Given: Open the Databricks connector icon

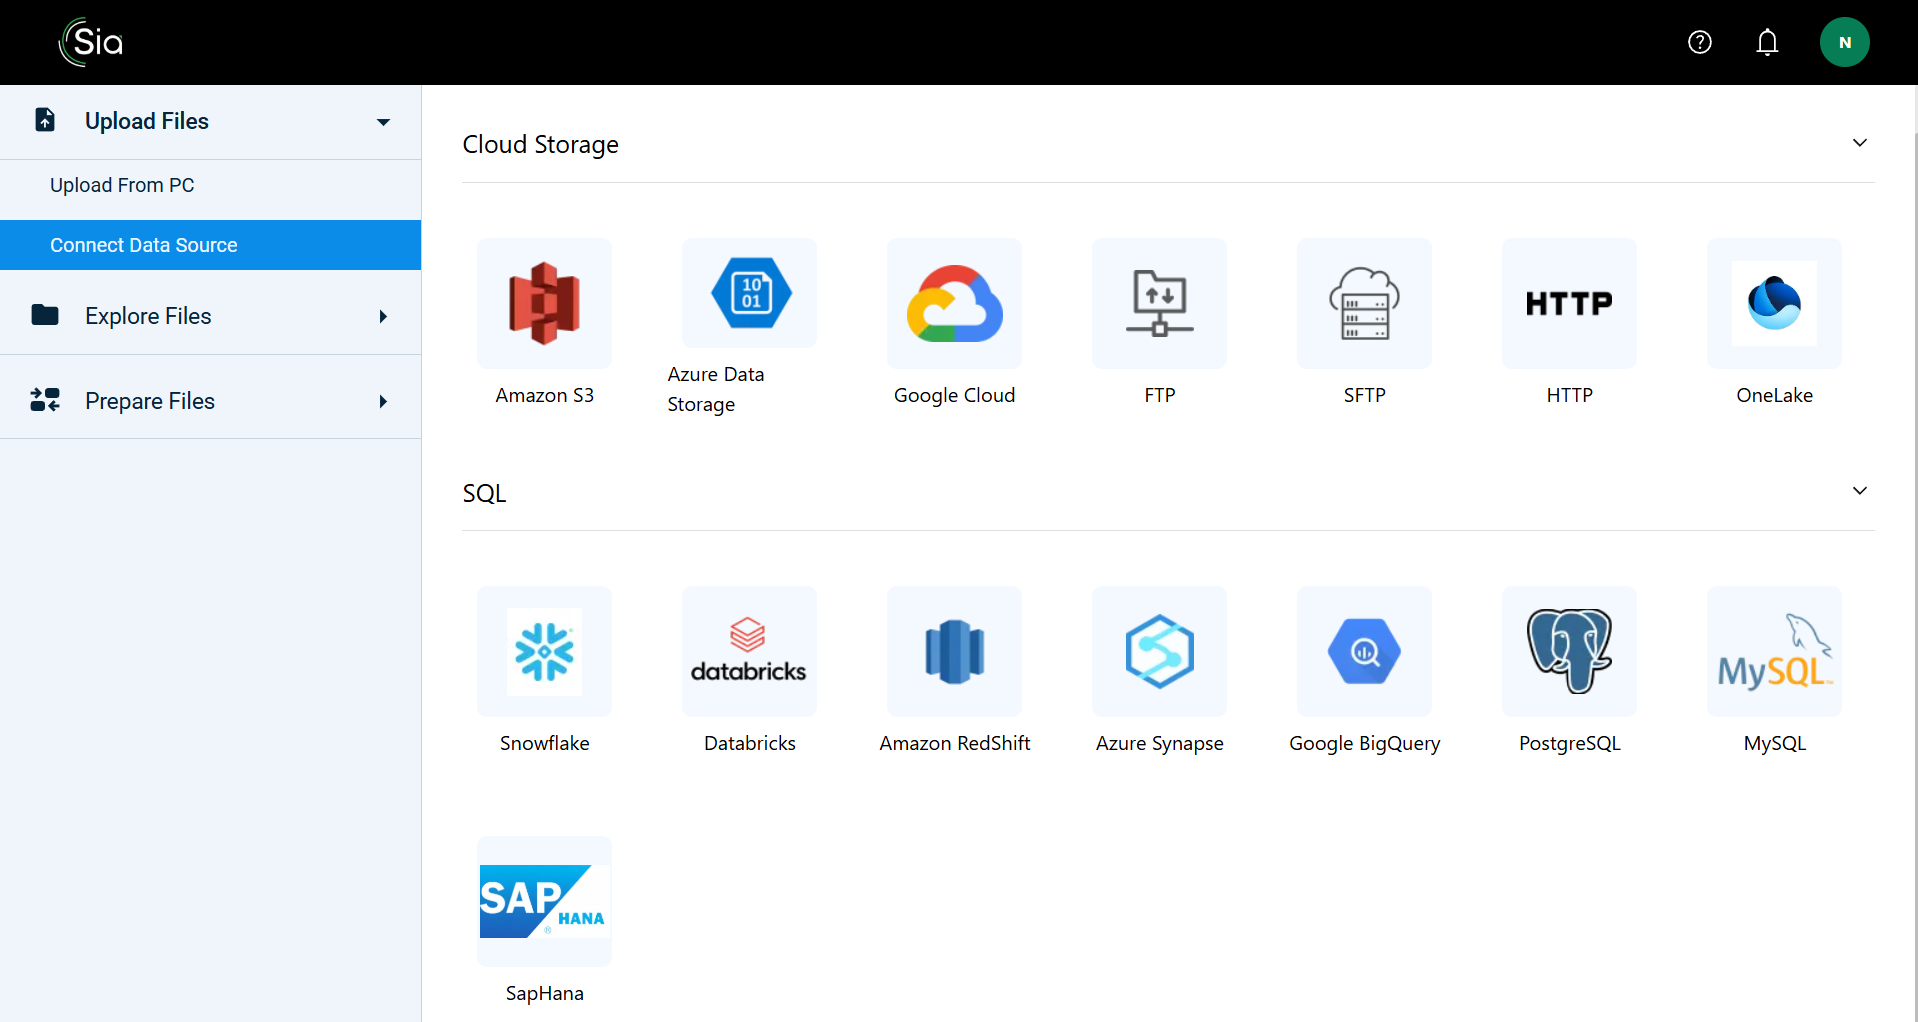Looking at the screenshot, I should [749, 651].
